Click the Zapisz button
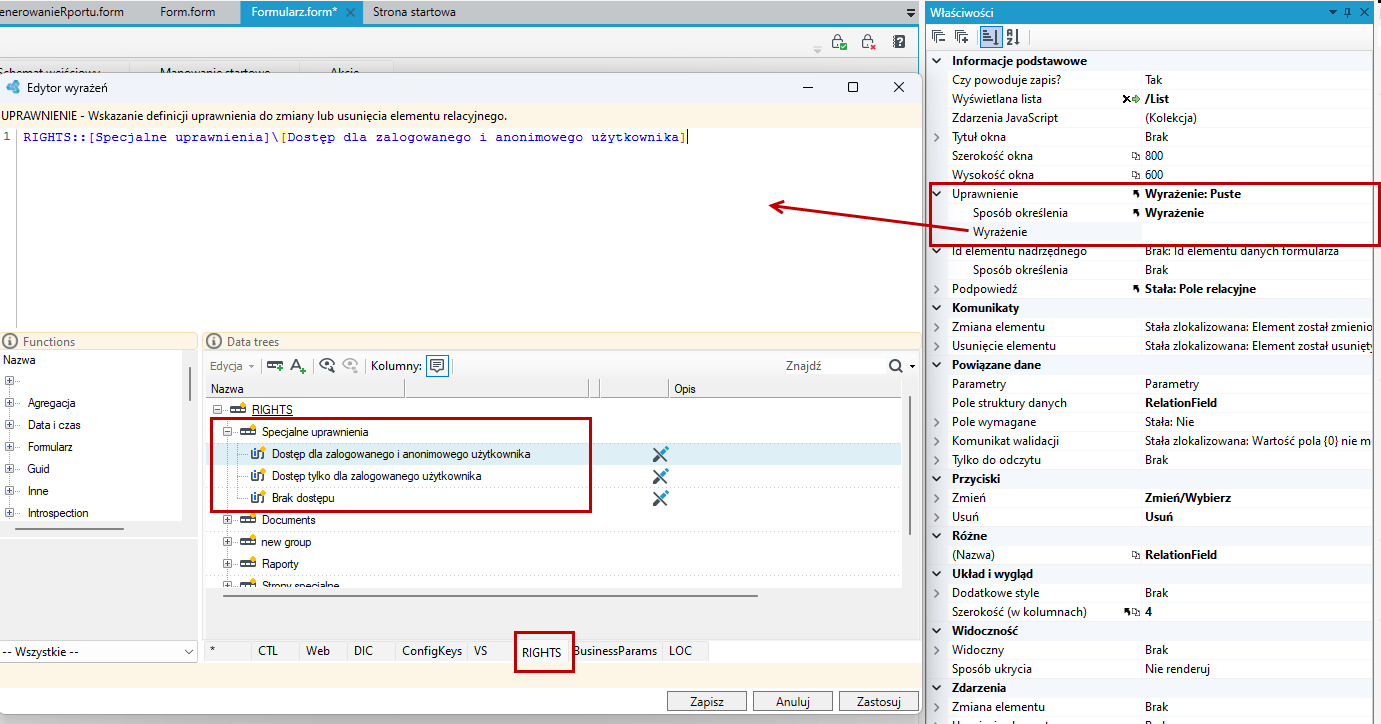 707,701
